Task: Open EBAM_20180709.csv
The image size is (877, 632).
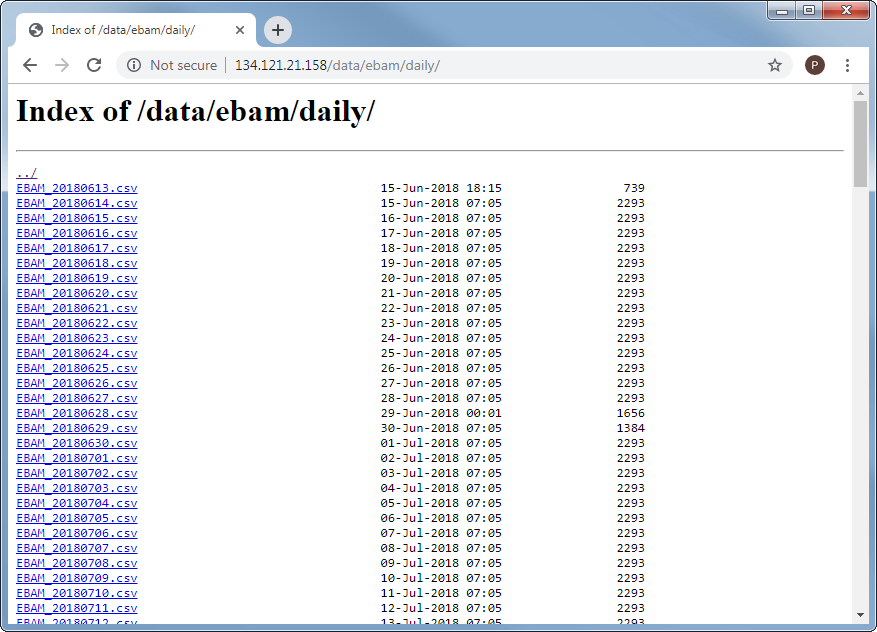Action: pyautogui.click(x=77, y=578)
